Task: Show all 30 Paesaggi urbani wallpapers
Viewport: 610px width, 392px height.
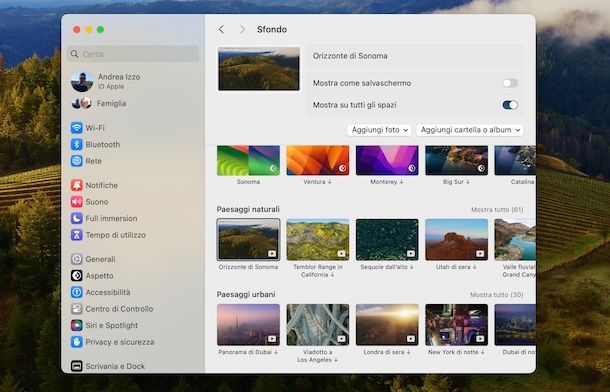Action: pos(496,295)
